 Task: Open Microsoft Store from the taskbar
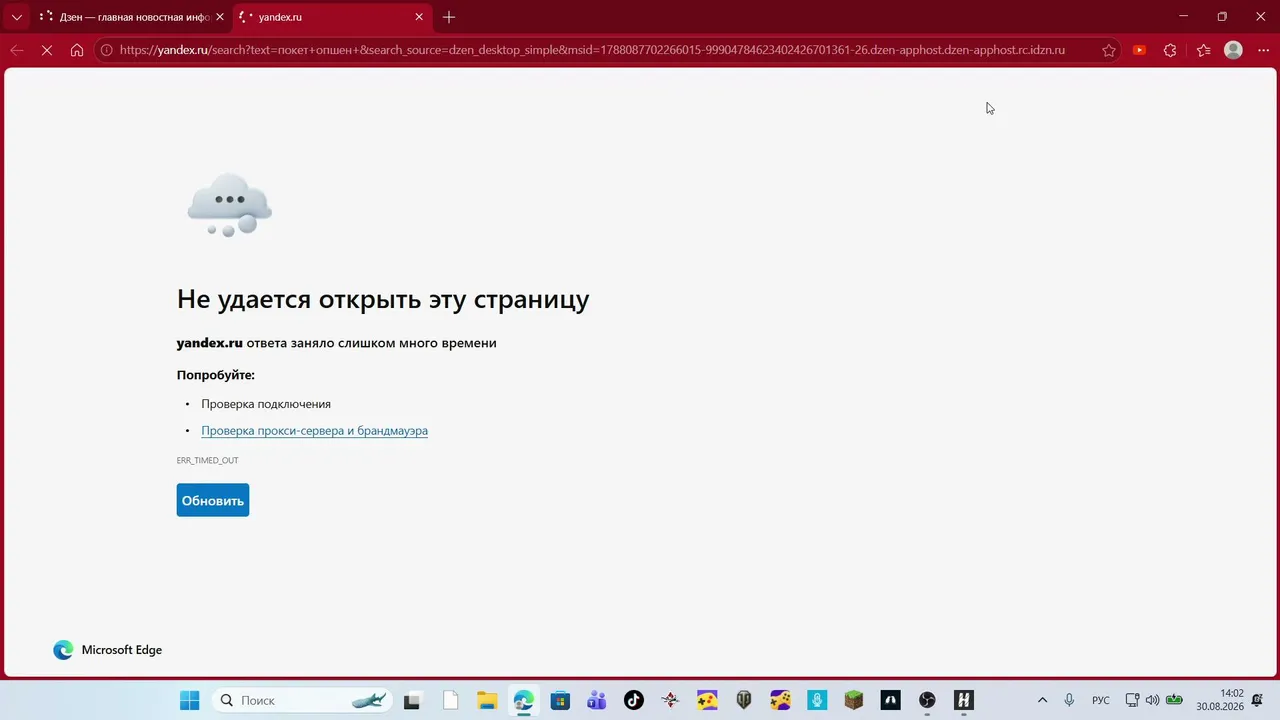560,700
